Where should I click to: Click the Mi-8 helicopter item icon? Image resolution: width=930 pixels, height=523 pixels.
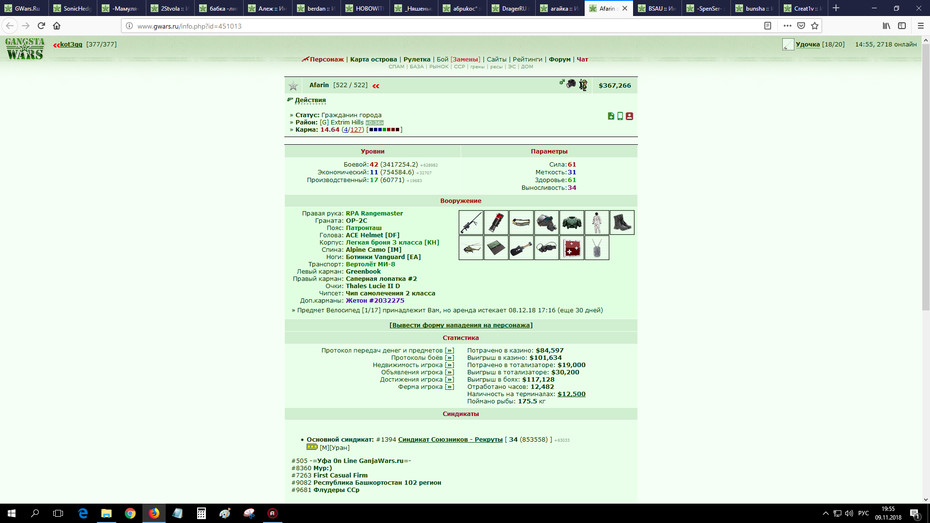point(471,248)
